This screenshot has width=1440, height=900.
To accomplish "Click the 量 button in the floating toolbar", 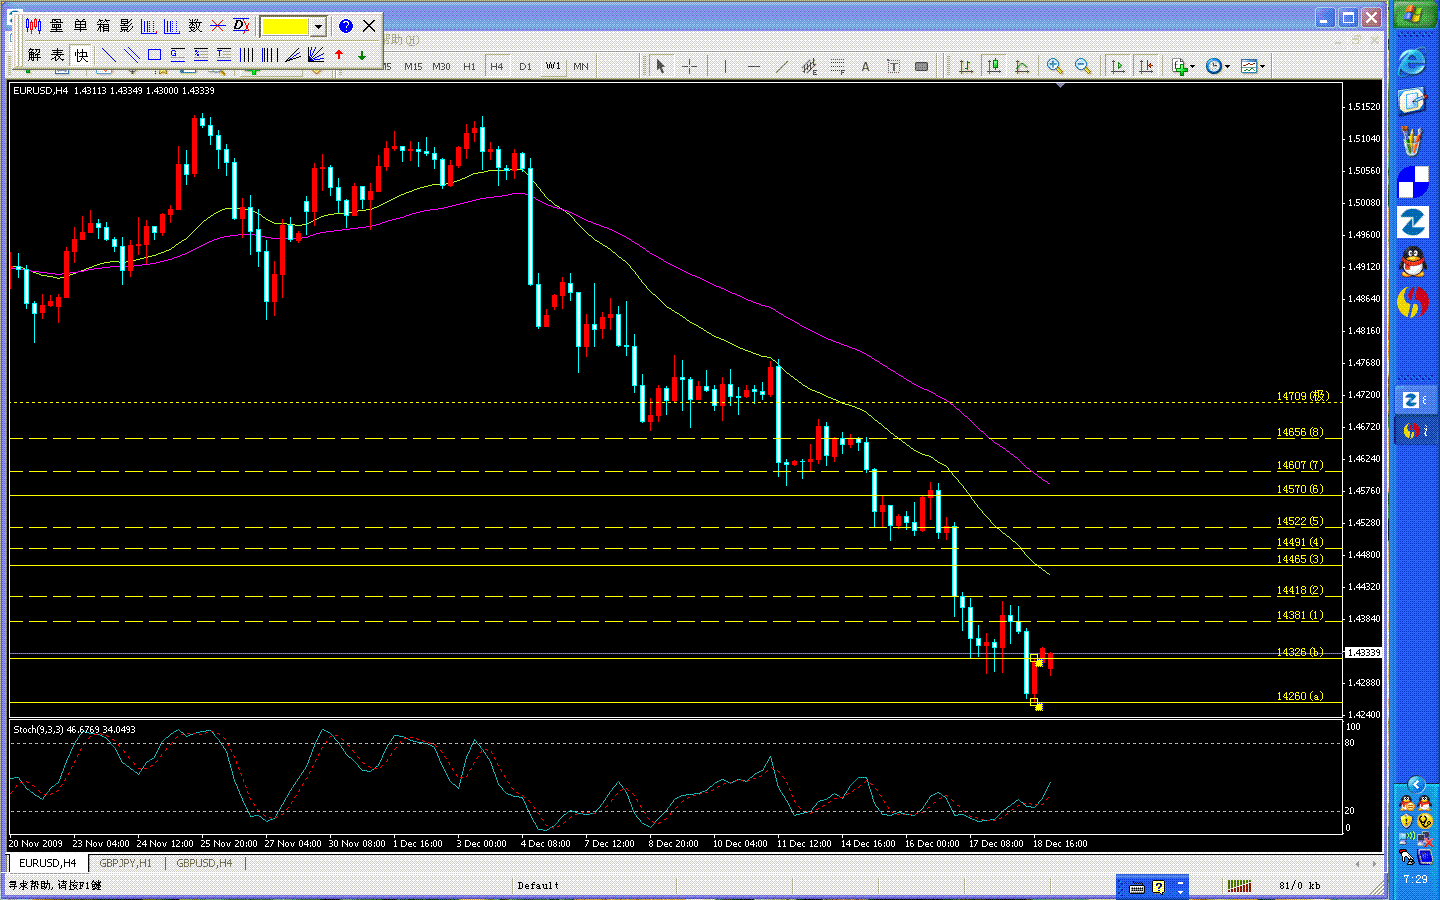I will click(57, 26).
